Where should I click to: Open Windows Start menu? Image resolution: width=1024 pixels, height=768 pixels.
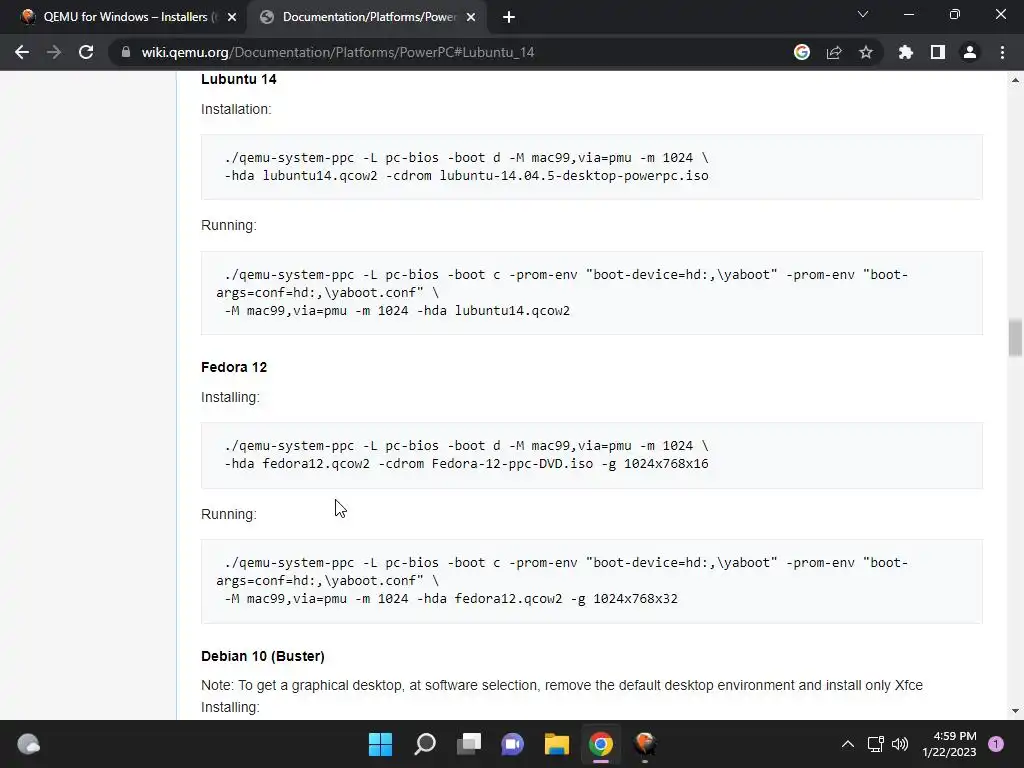point(380,744)
